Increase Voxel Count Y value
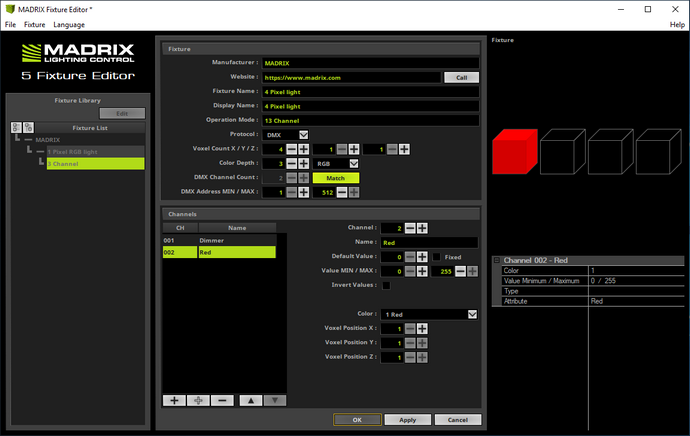690x436 pixels. (x=354, y=149)
